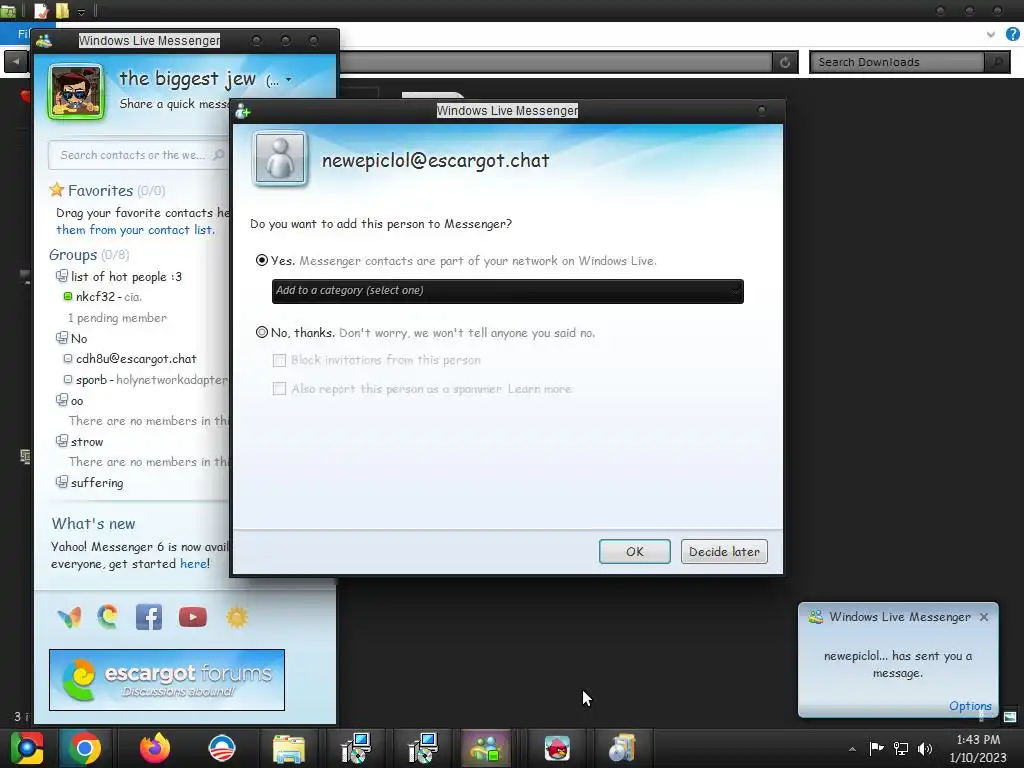The width and height of the screenshot is (1024, 768).
Task: Click the Explorer help question mark icon
Action: click(1013, 34)
